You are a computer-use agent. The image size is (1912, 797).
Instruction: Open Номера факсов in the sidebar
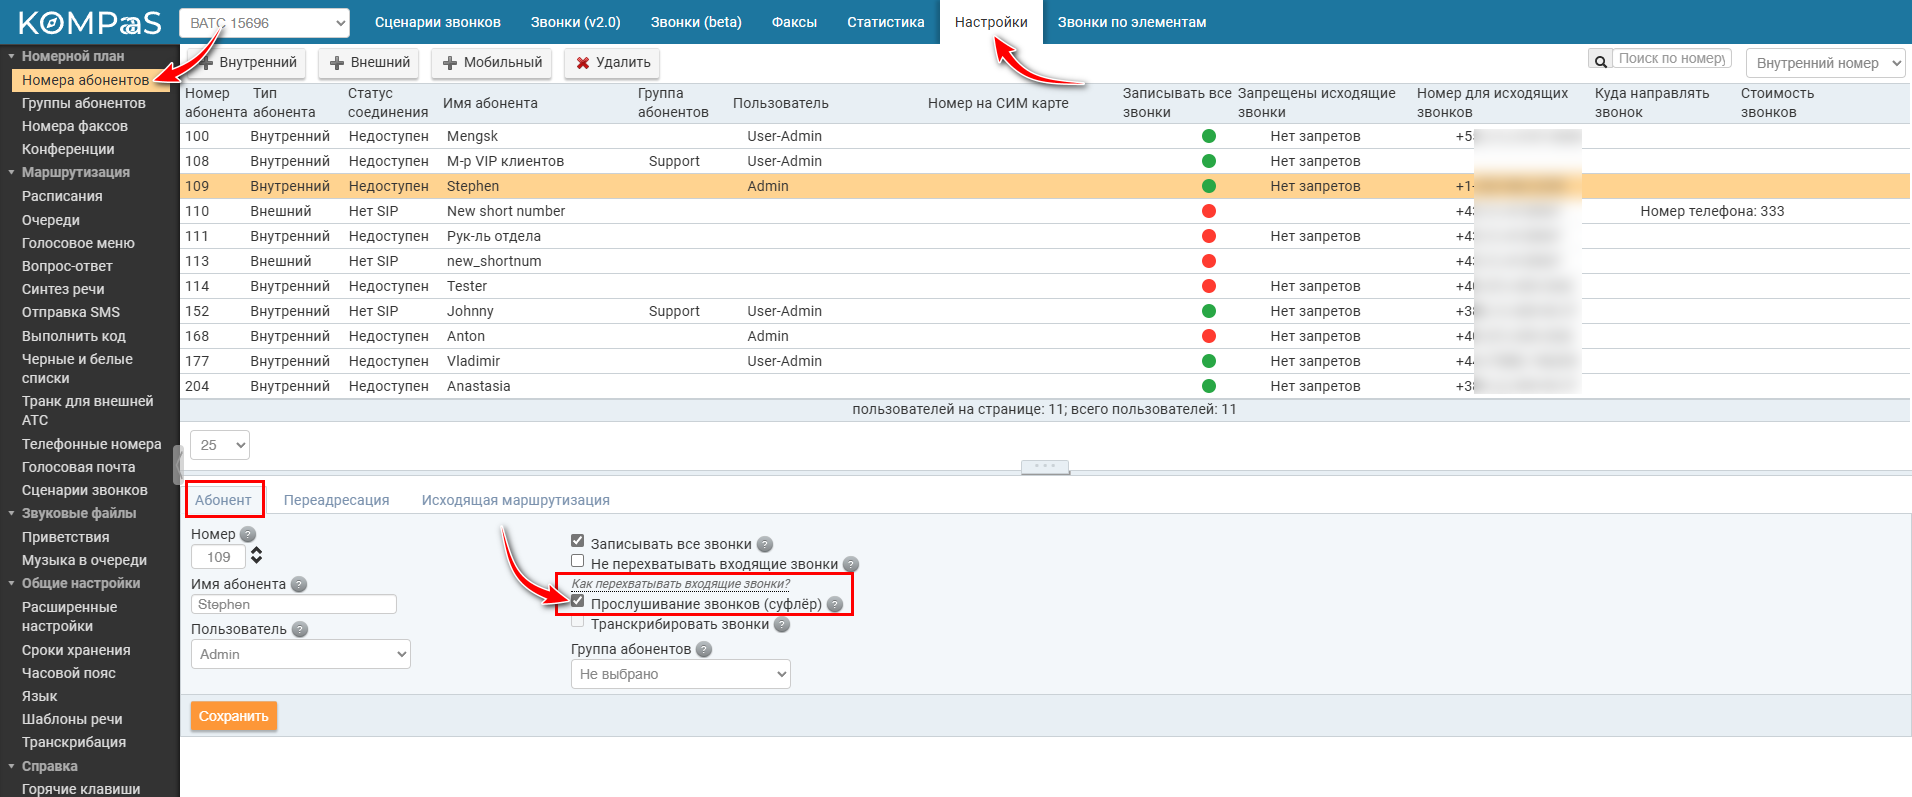[75, 126]
